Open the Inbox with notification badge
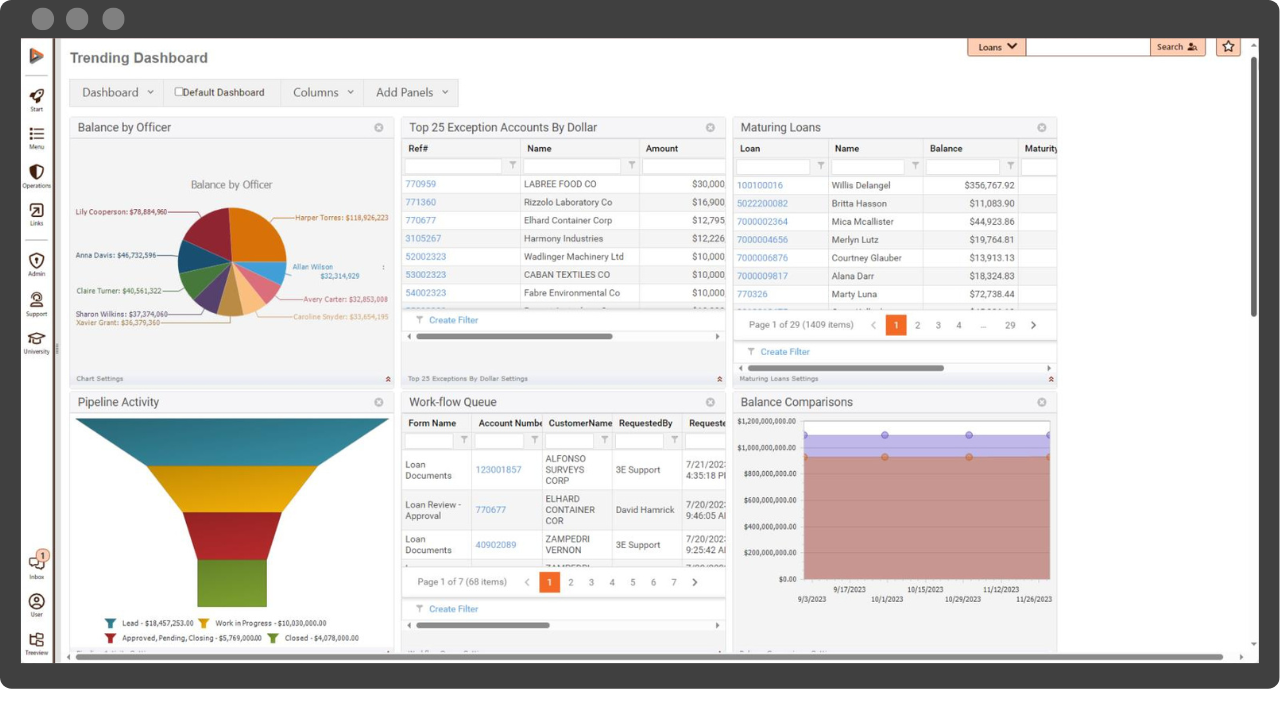 37,564
